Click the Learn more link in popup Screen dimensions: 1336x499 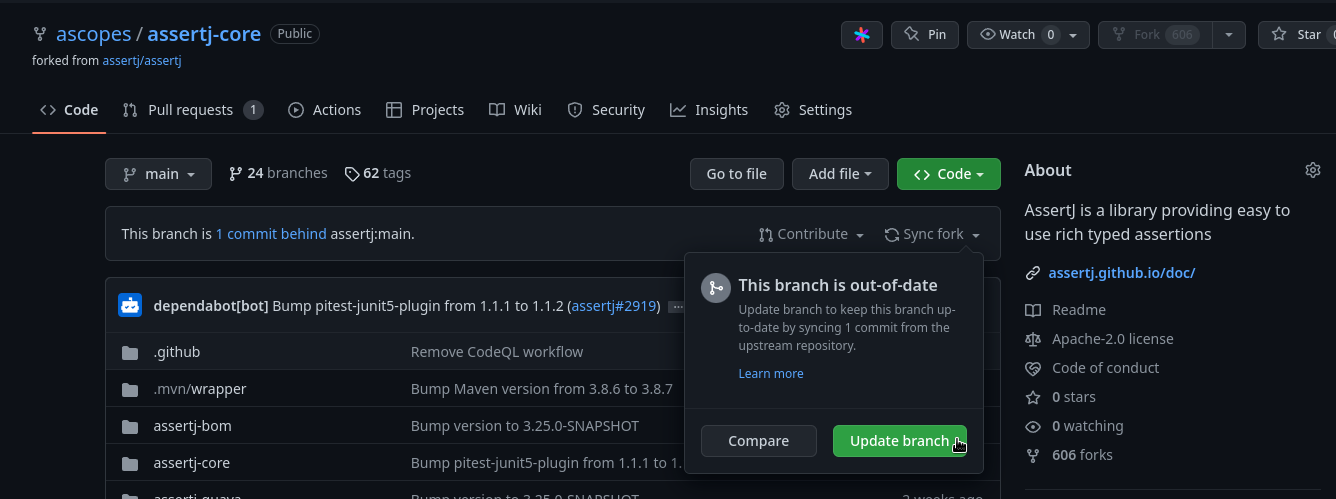771,373
